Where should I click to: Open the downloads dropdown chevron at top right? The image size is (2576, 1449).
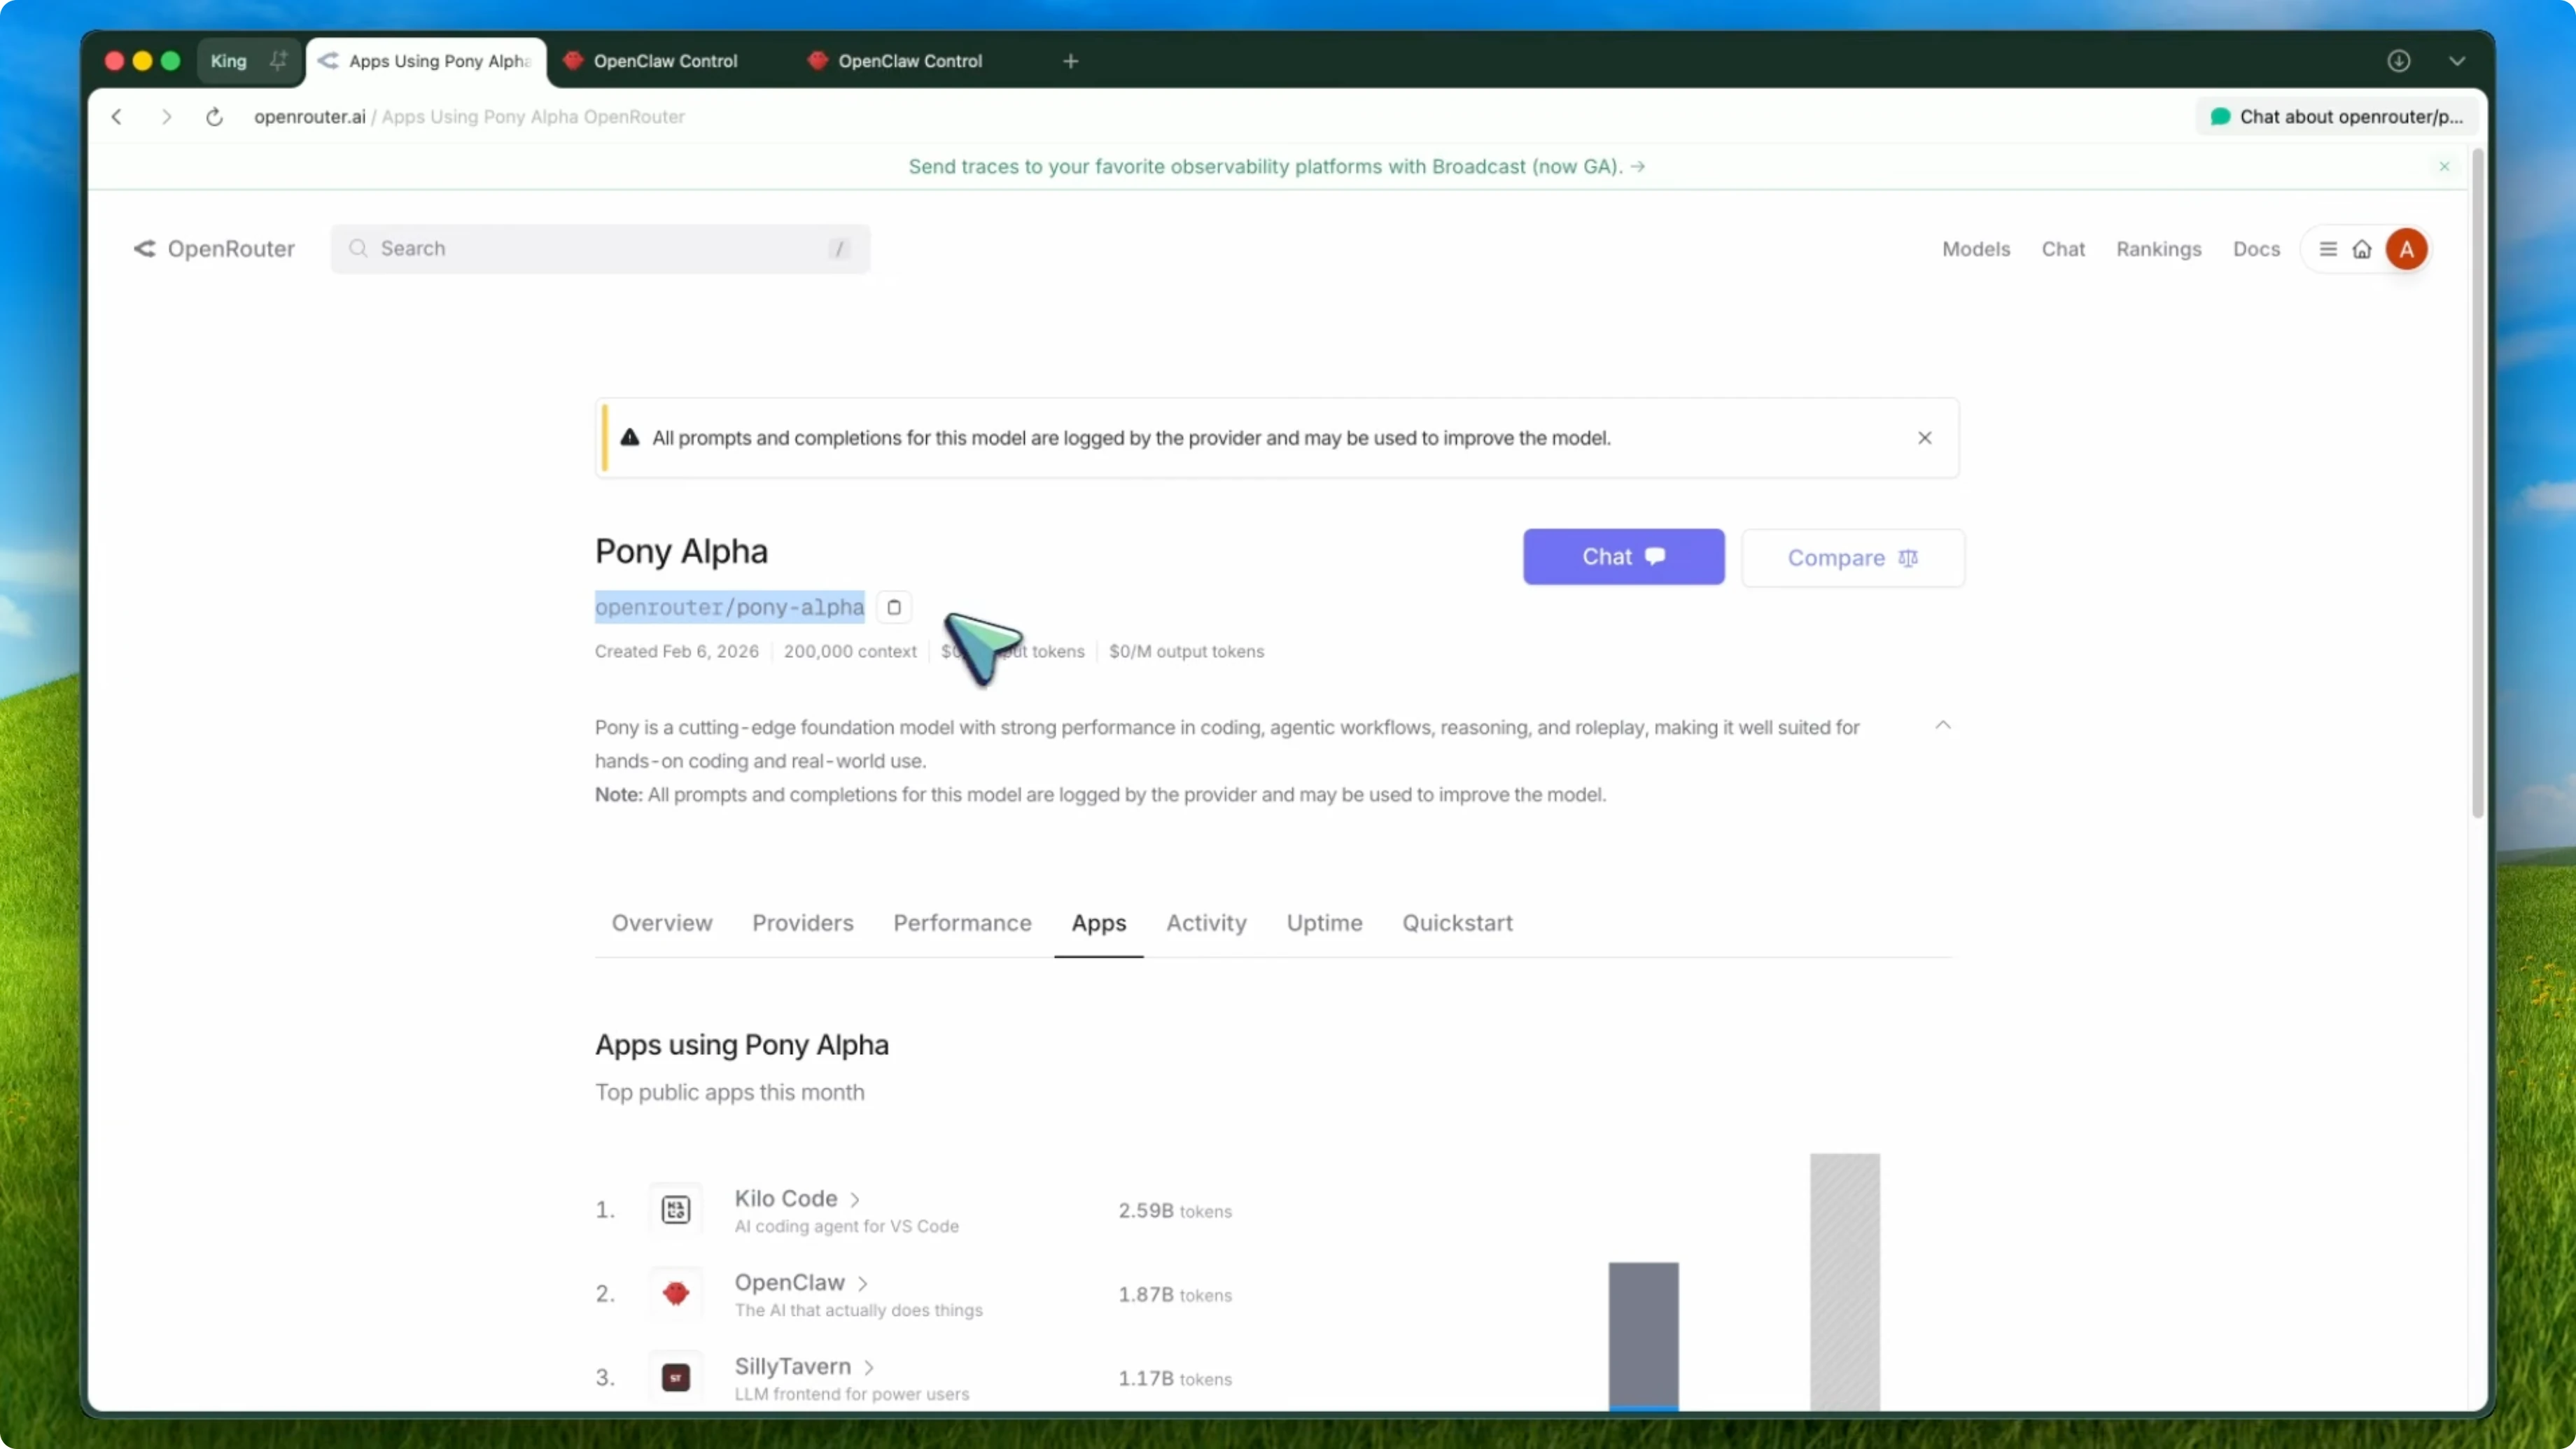pos(2458,60)
